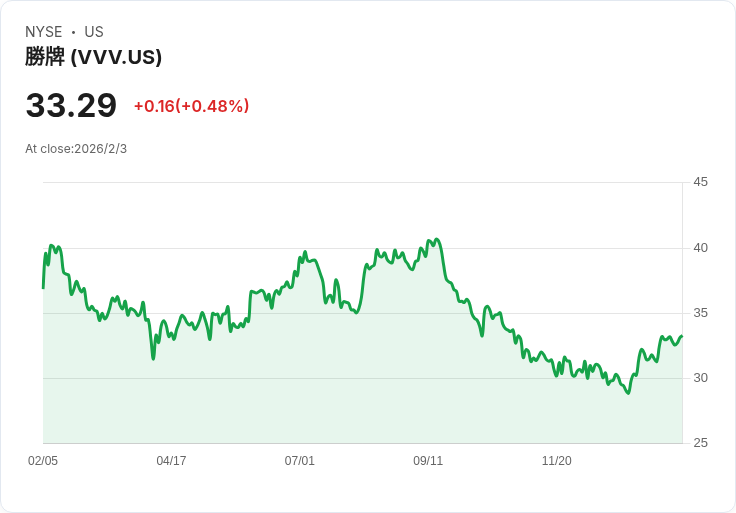Screen dimensions: 736x513
Task: Click the 25 y-axis label
Action: 700,443
